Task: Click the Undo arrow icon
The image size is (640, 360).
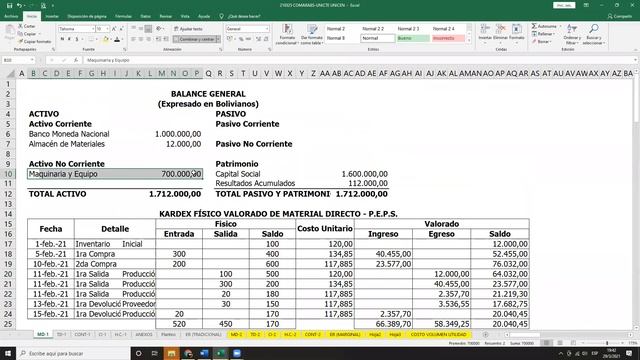Action: (19, 5)
